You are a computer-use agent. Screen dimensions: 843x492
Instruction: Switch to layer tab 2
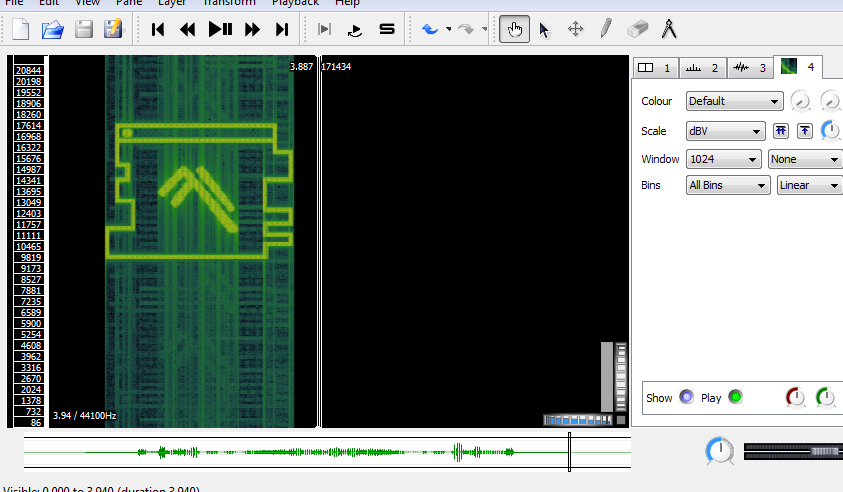pyautogui.click(x=702, y=68)
